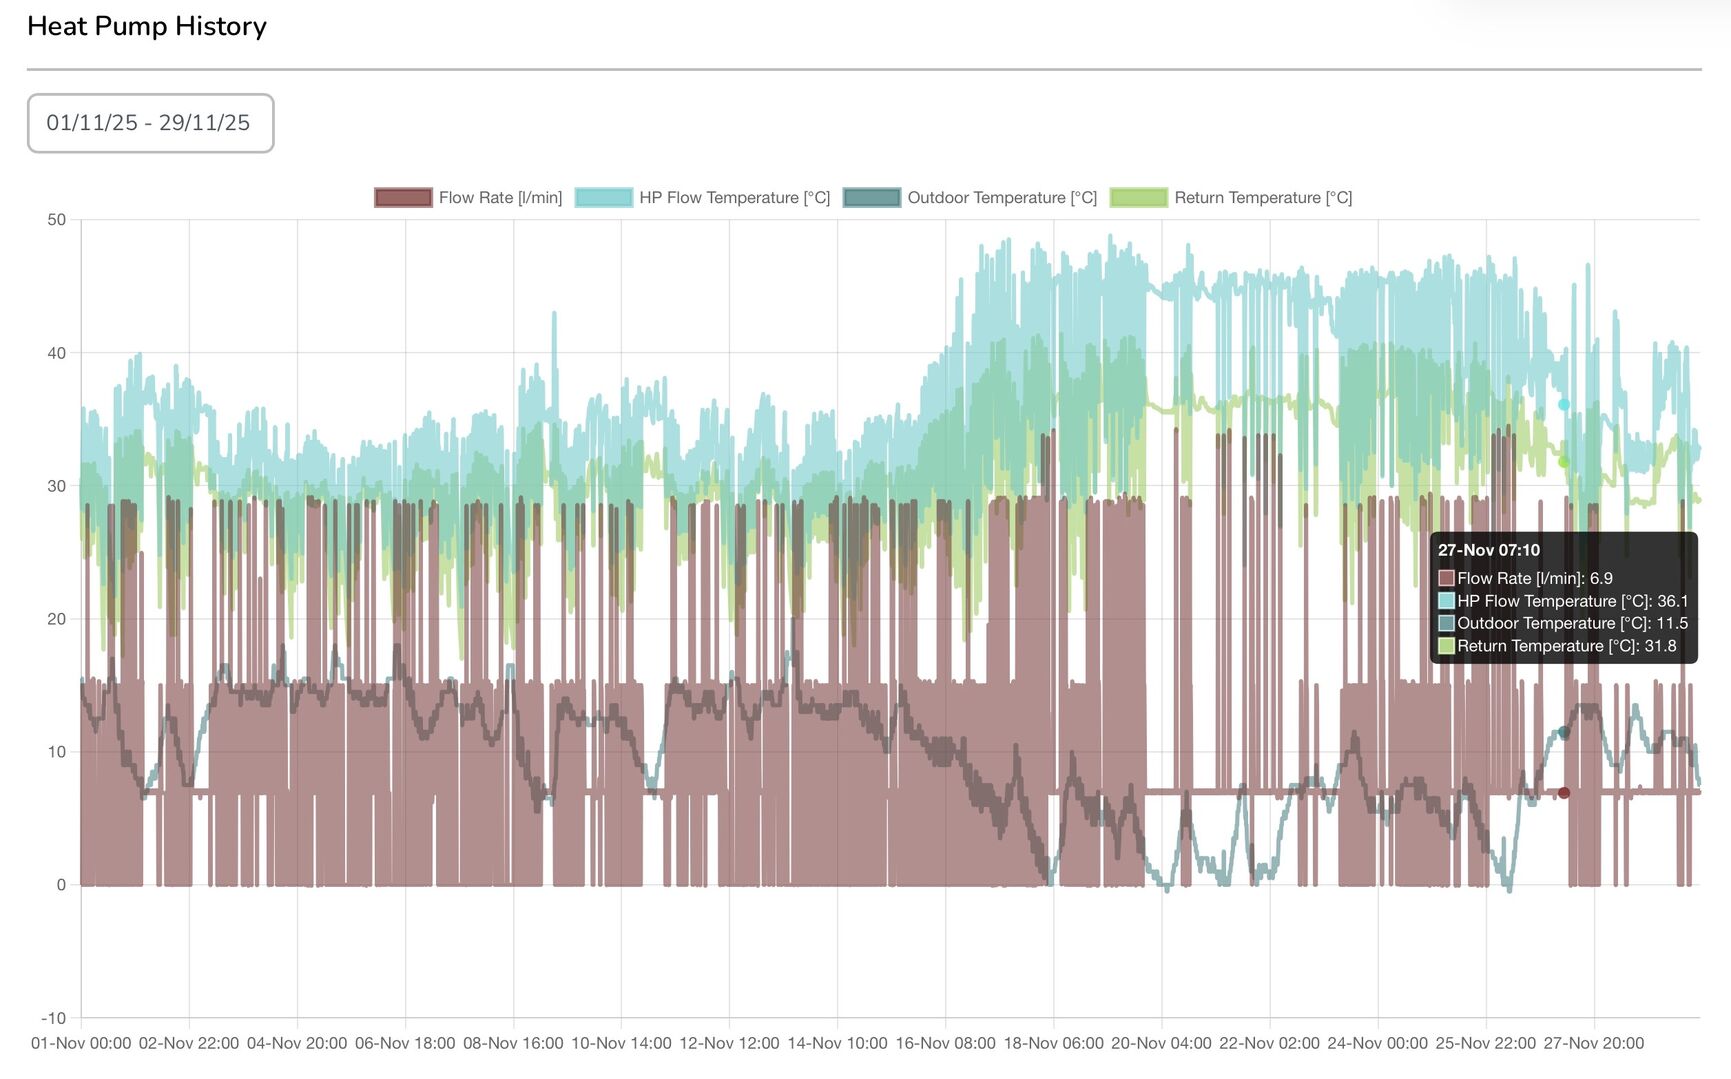Click the '01-Nov 00:00' x-axis label
The image size is (1731, 1079).
point(81,1043)
